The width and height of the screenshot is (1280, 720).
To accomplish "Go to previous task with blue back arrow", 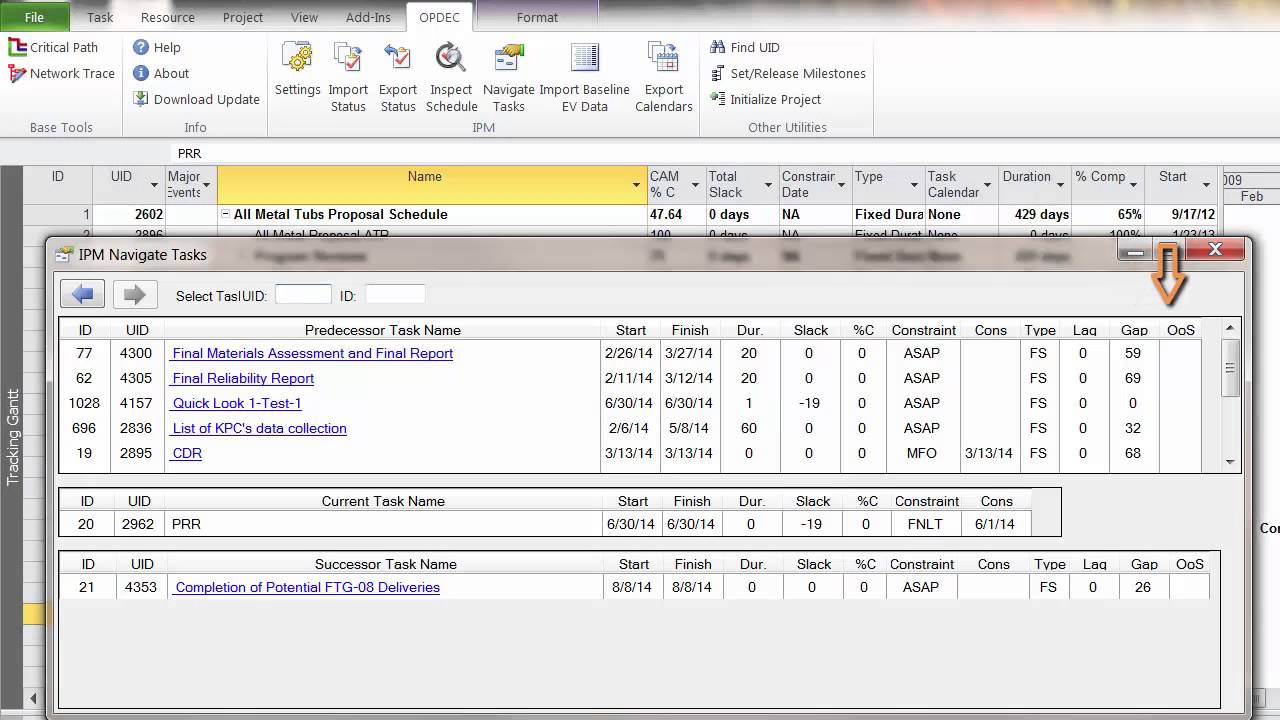I will tap(83, 294).
